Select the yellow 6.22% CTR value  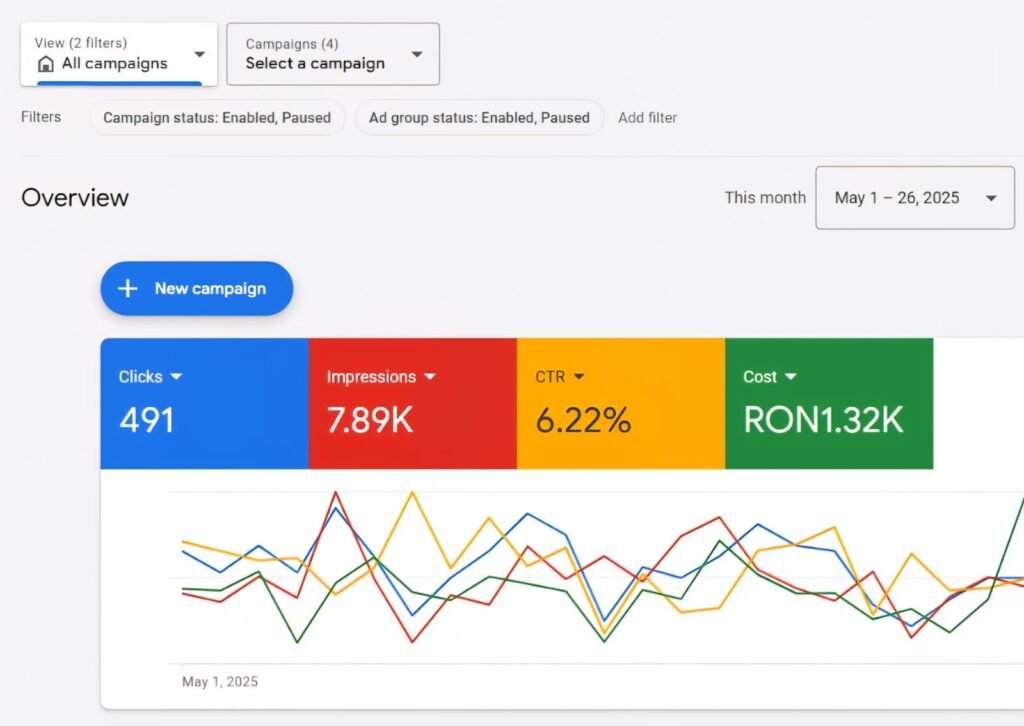coord(583,420)
